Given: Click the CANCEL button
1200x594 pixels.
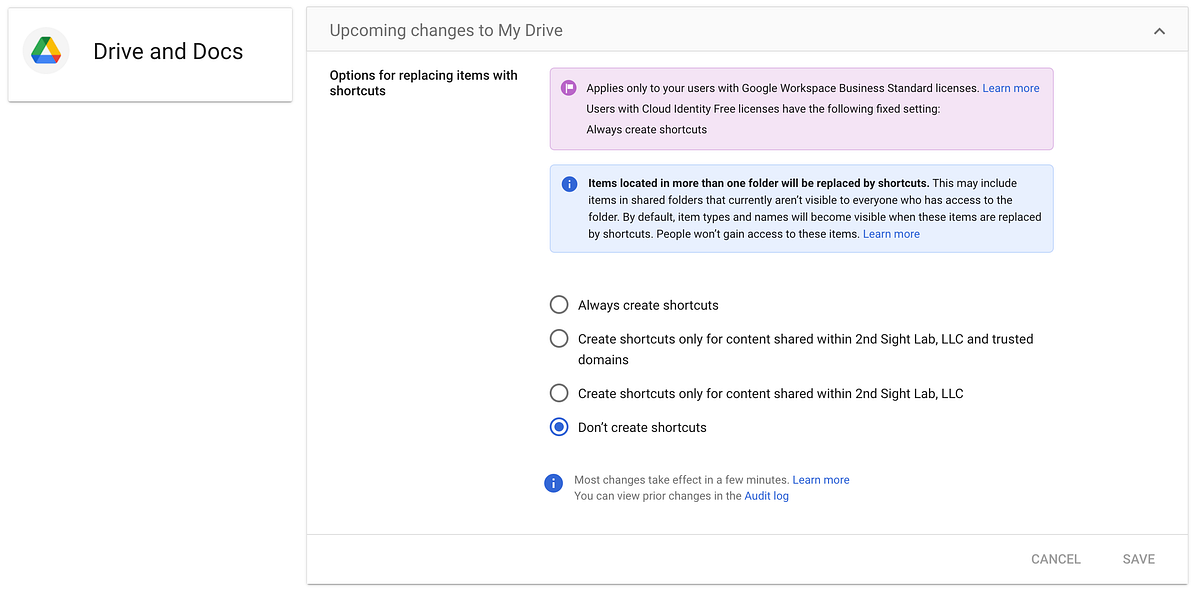Looking at the screenshot, I should [1055, 559].
